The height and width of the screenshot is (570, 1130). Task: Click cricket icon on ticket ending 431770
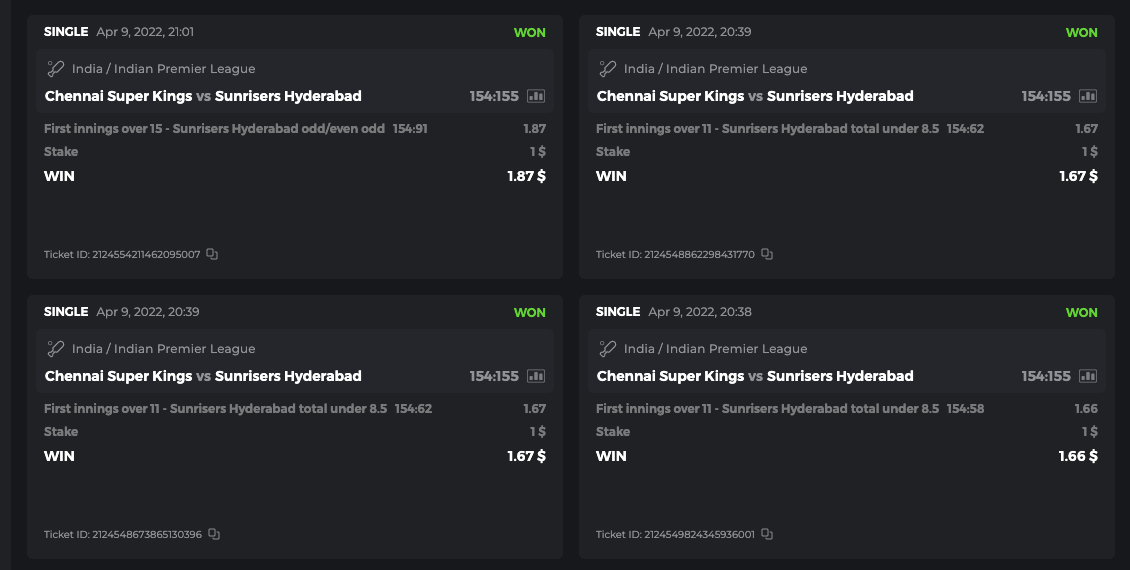coord(608,69)
